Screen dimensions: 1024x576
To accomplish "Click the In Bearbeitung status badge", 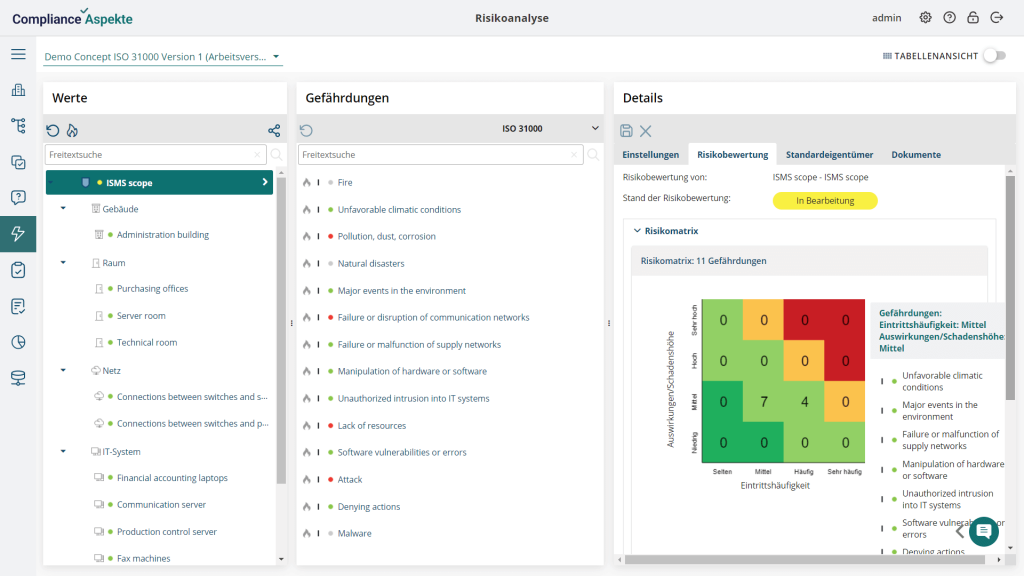I will [825, 200].
